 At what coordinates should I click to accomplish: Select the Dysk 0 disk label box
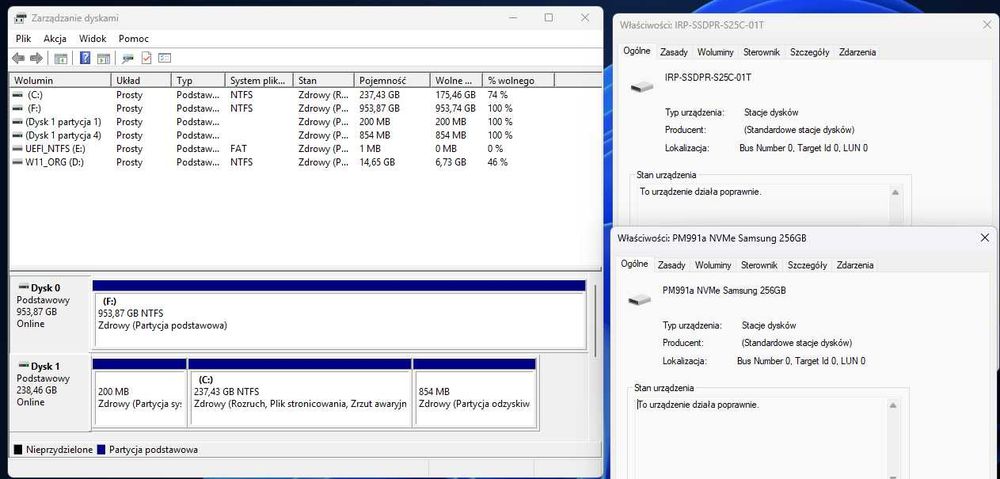pyautogui.click(x=50, y=315)
